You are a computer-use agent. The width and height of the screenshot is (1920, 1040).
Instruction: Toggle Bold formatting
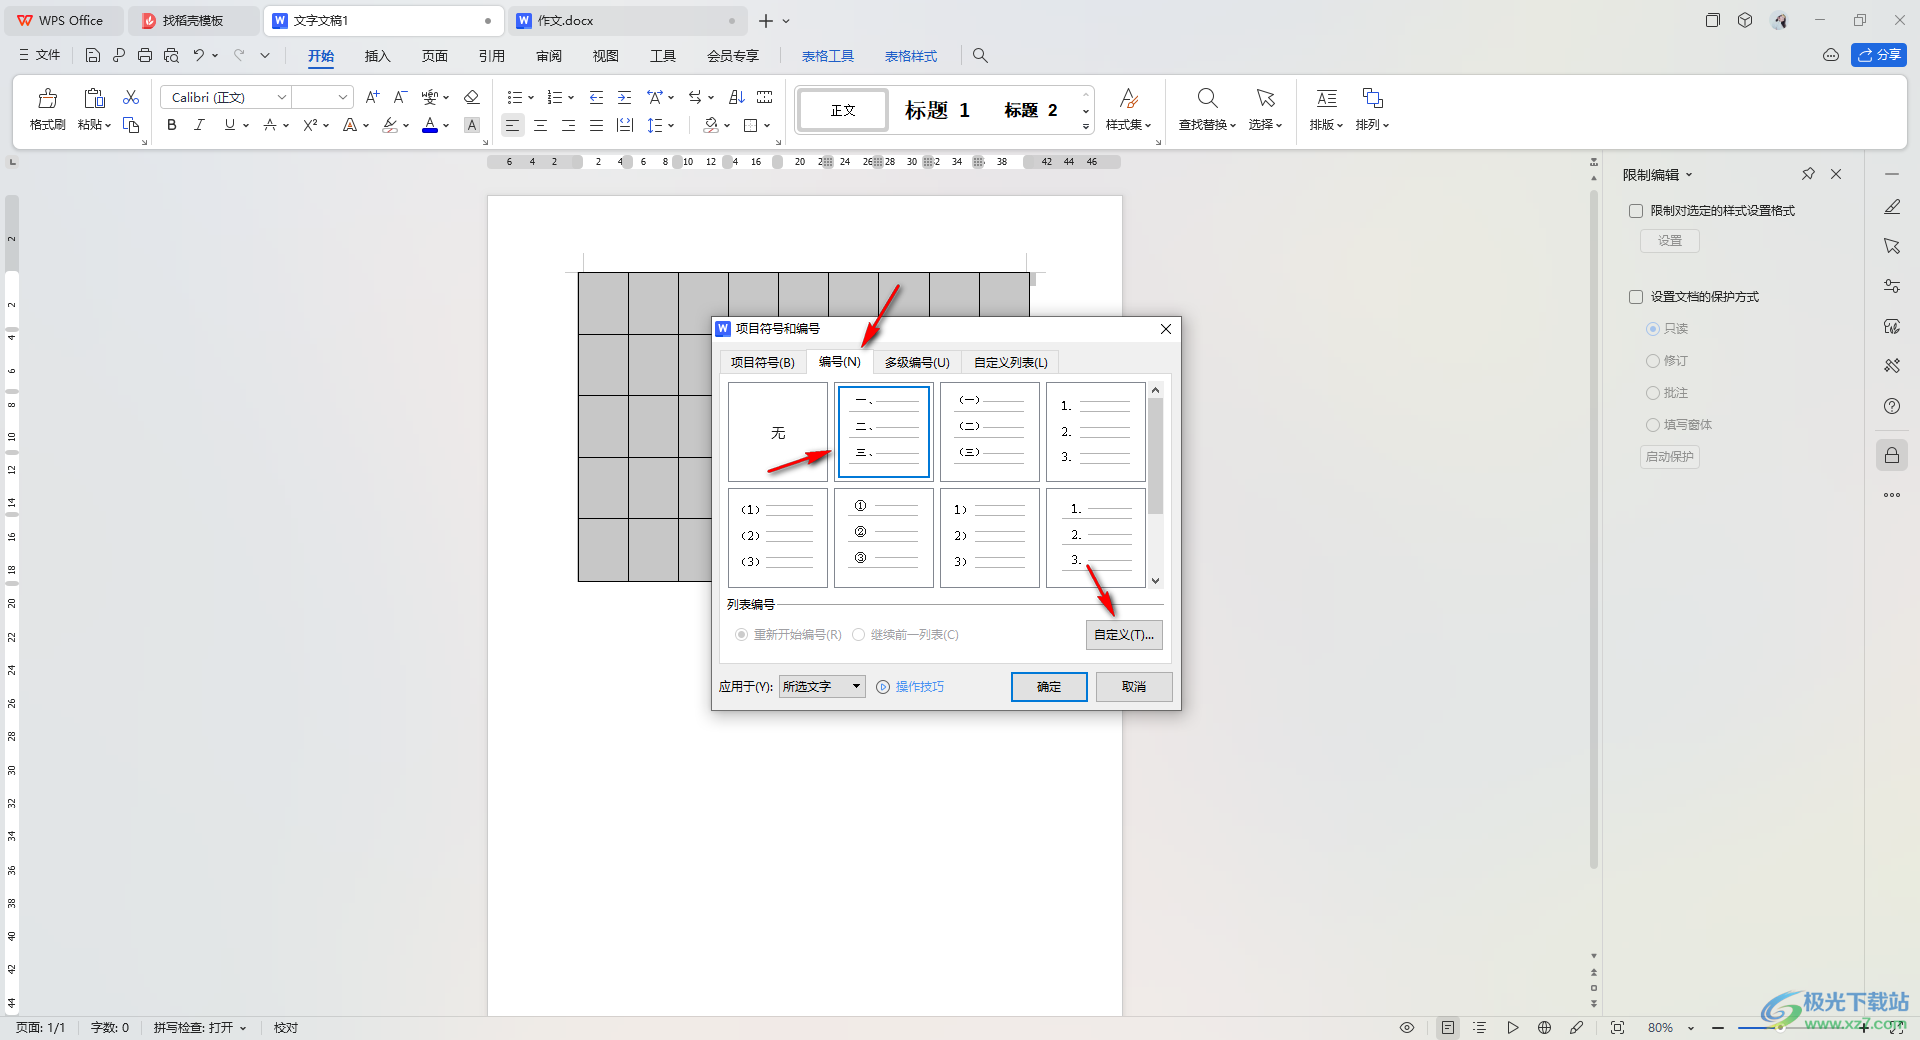click(x=172, y=125)
